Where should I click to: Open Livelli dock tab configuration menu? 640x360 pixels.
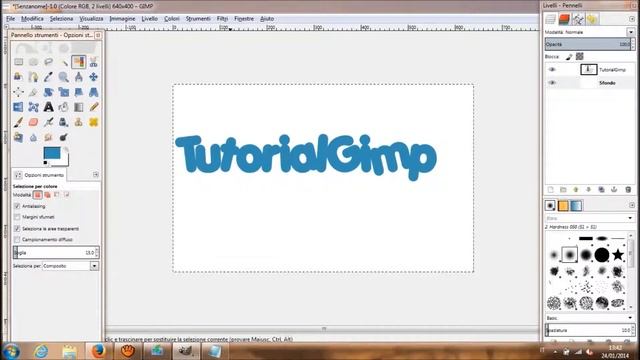[632, 19]
